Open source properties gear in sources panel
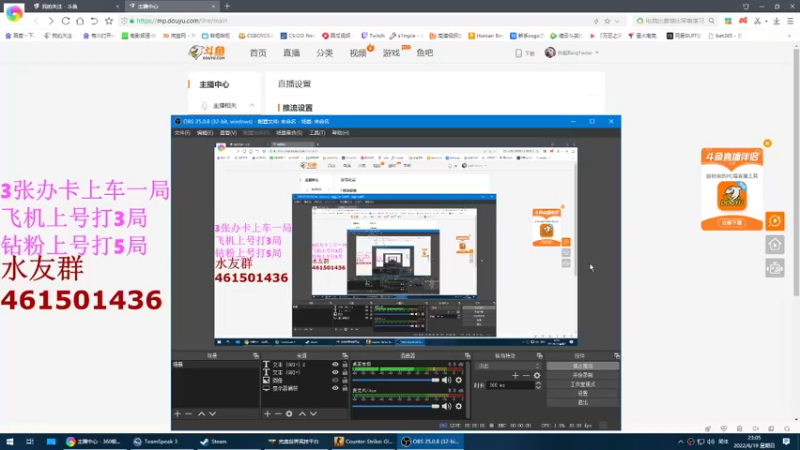This screenshot has width=800, height=450. click(x=289, y=414)
